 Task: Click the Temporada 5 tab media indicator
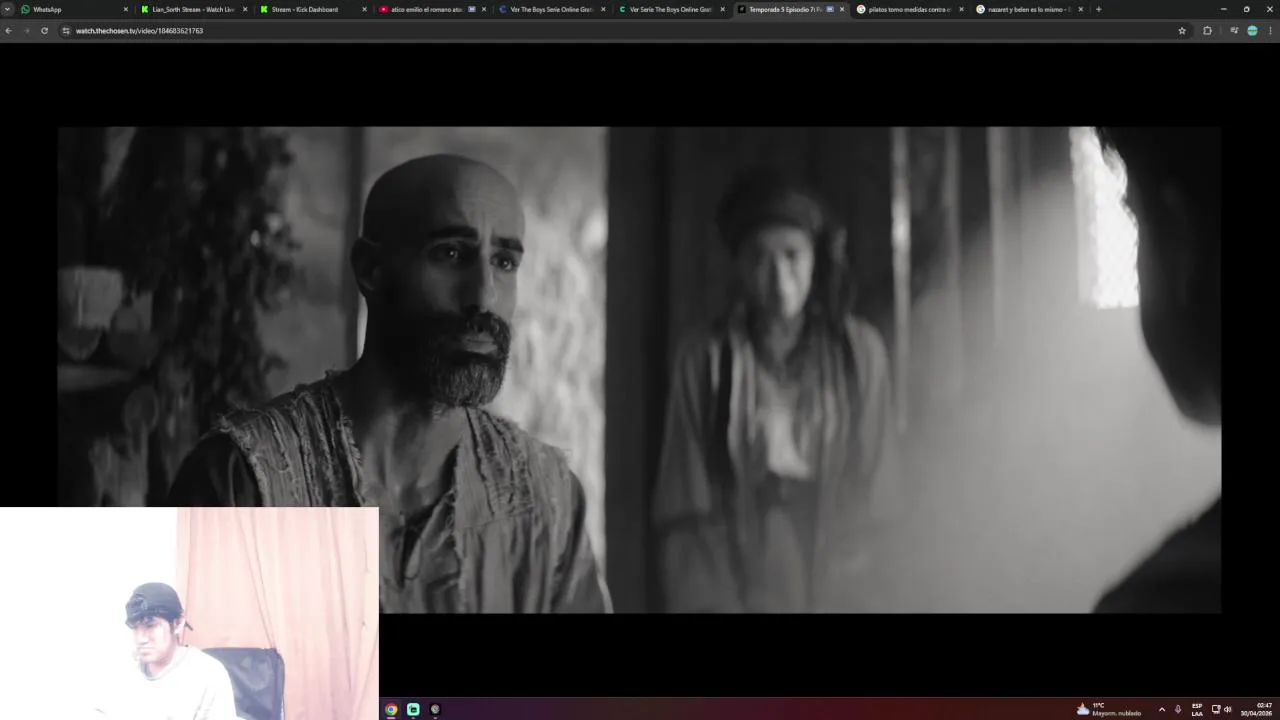(830, 9)
